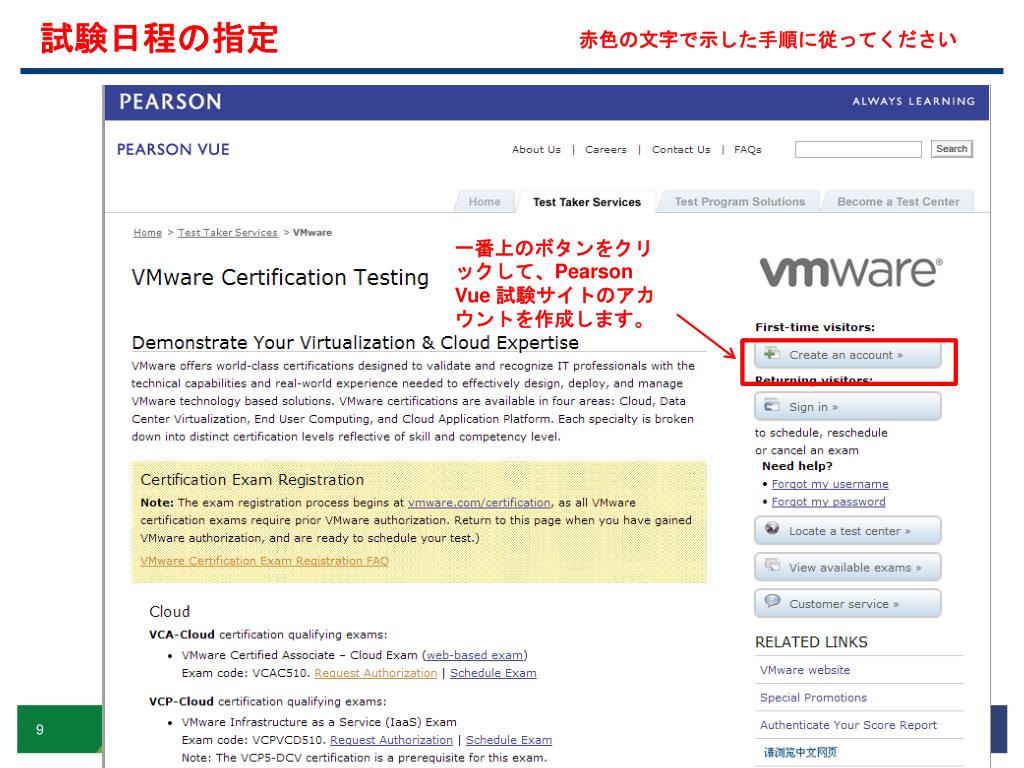Open the Test Program Solutions tab
The image size is (1024, 768).
tap(739, 202)
